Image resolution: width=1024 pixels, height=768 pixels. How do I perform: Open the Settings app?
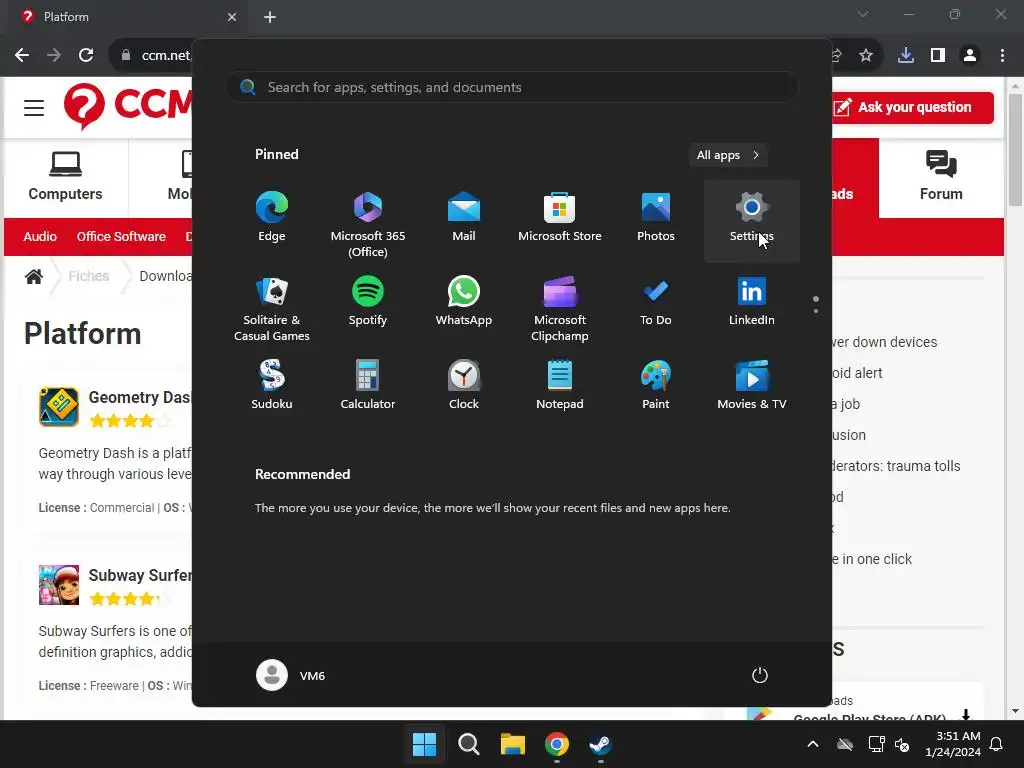coord(752,220)
